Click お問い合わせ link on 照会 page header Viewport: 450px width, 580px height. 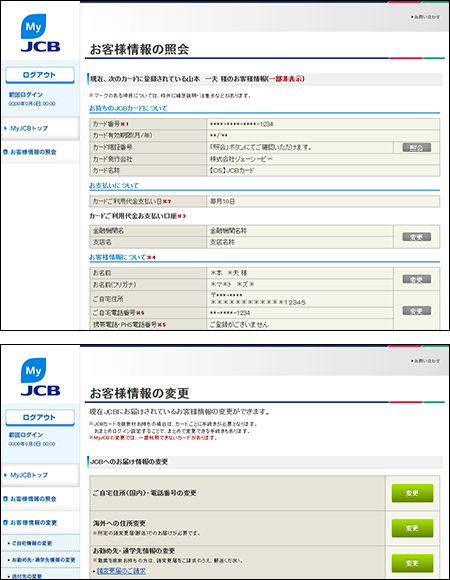tap(425, 17)
